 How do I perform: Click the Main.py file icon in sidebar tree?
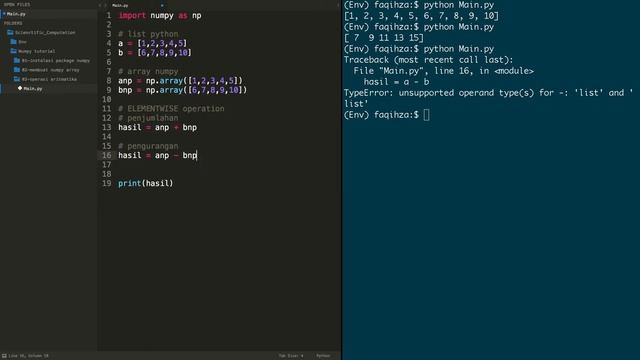(20, 88)
